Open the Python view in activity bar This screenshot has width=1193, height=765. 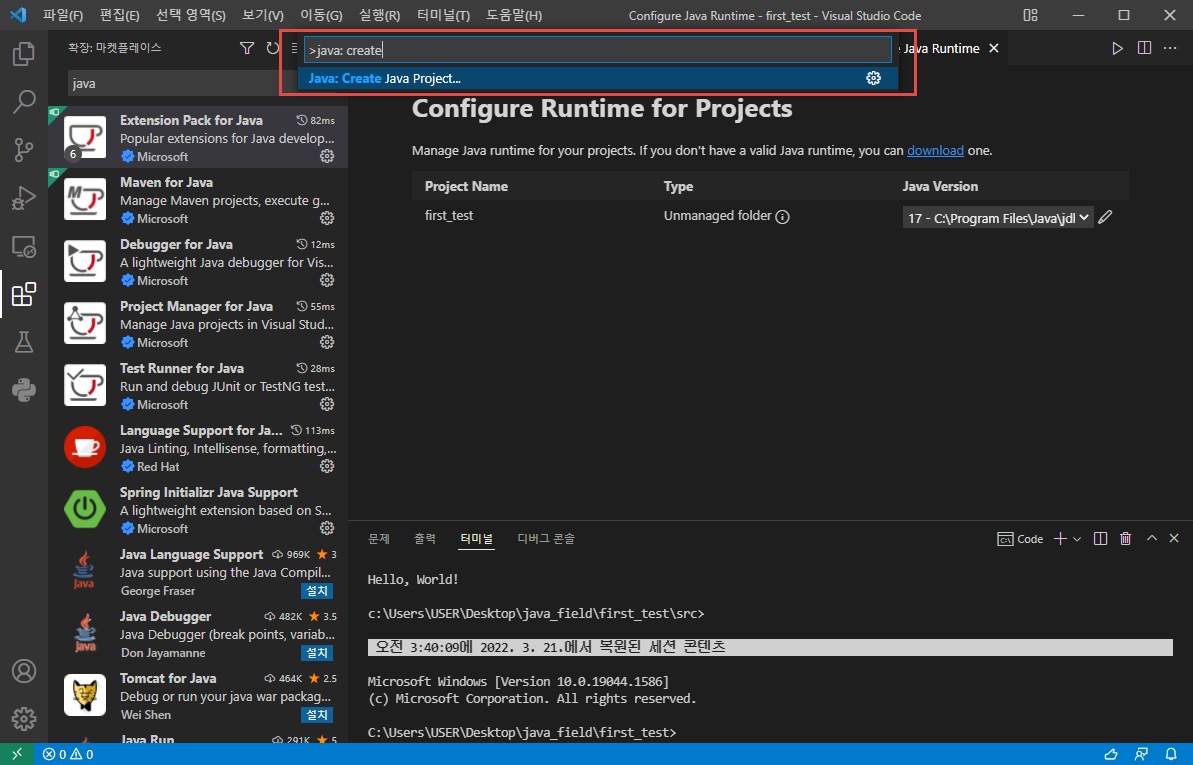[x=24, y=390]
